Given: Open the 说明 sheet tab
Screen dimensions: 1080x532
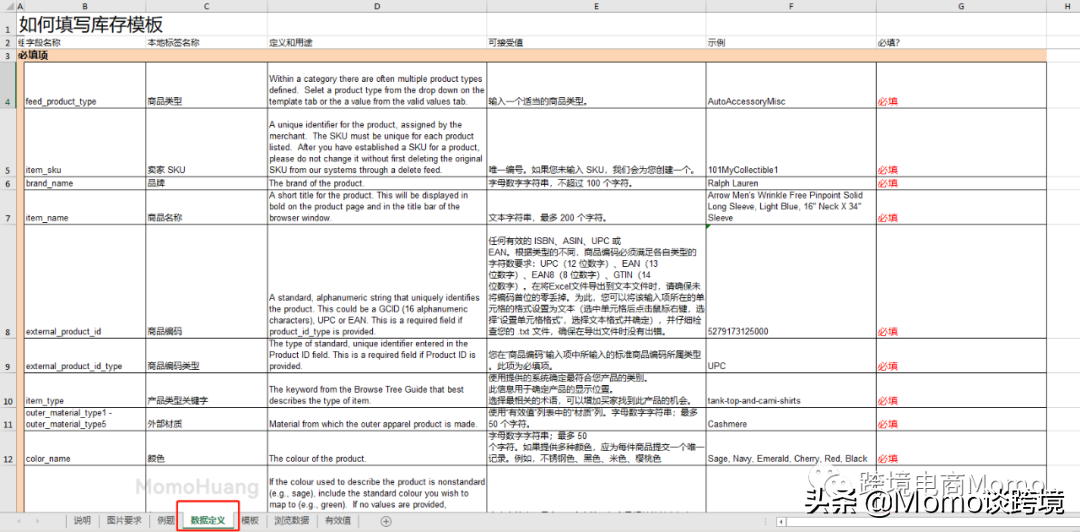Looking at the screenshot, I should click(82, 521).
